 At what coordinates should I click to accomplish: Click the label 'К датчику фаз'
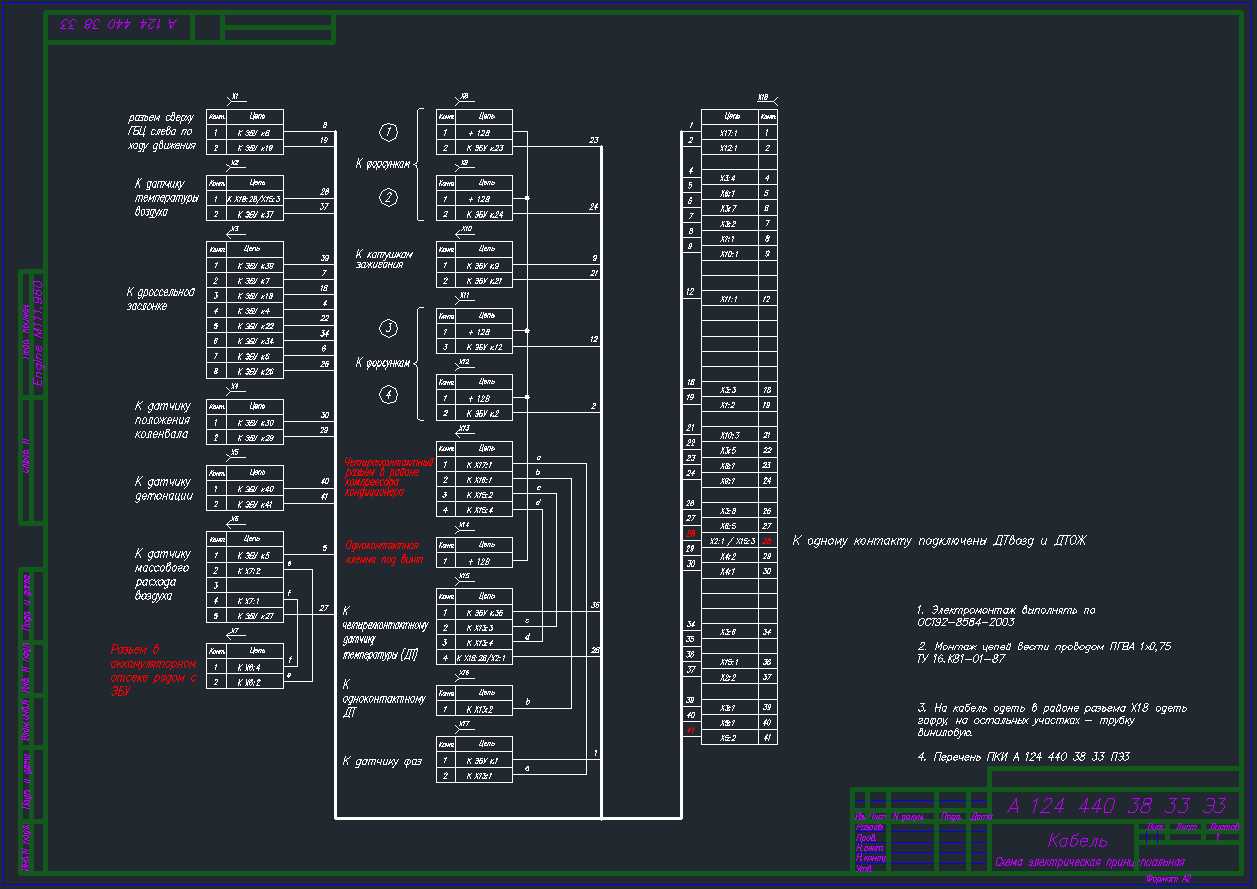[x=382, y=762]
